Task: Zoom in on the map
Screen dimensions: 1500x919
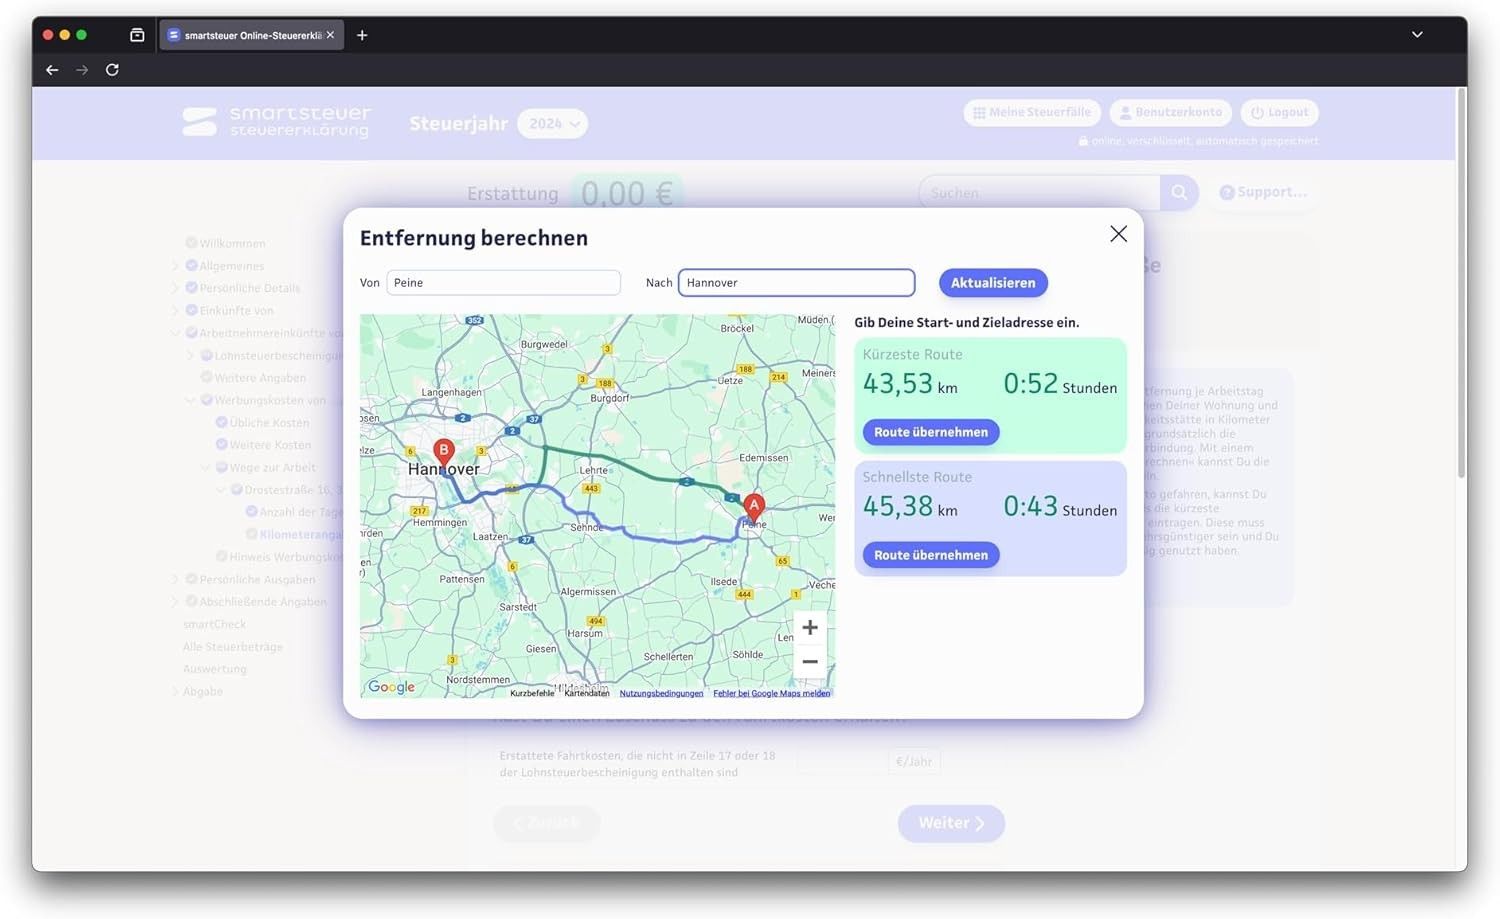Action: [810, 628]
